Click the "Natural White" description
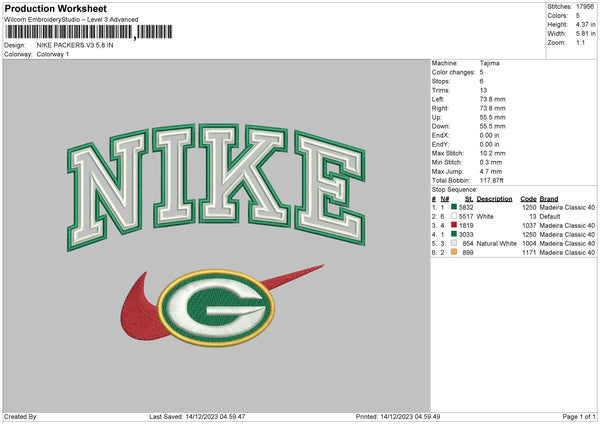 click(x=497, y=244)
